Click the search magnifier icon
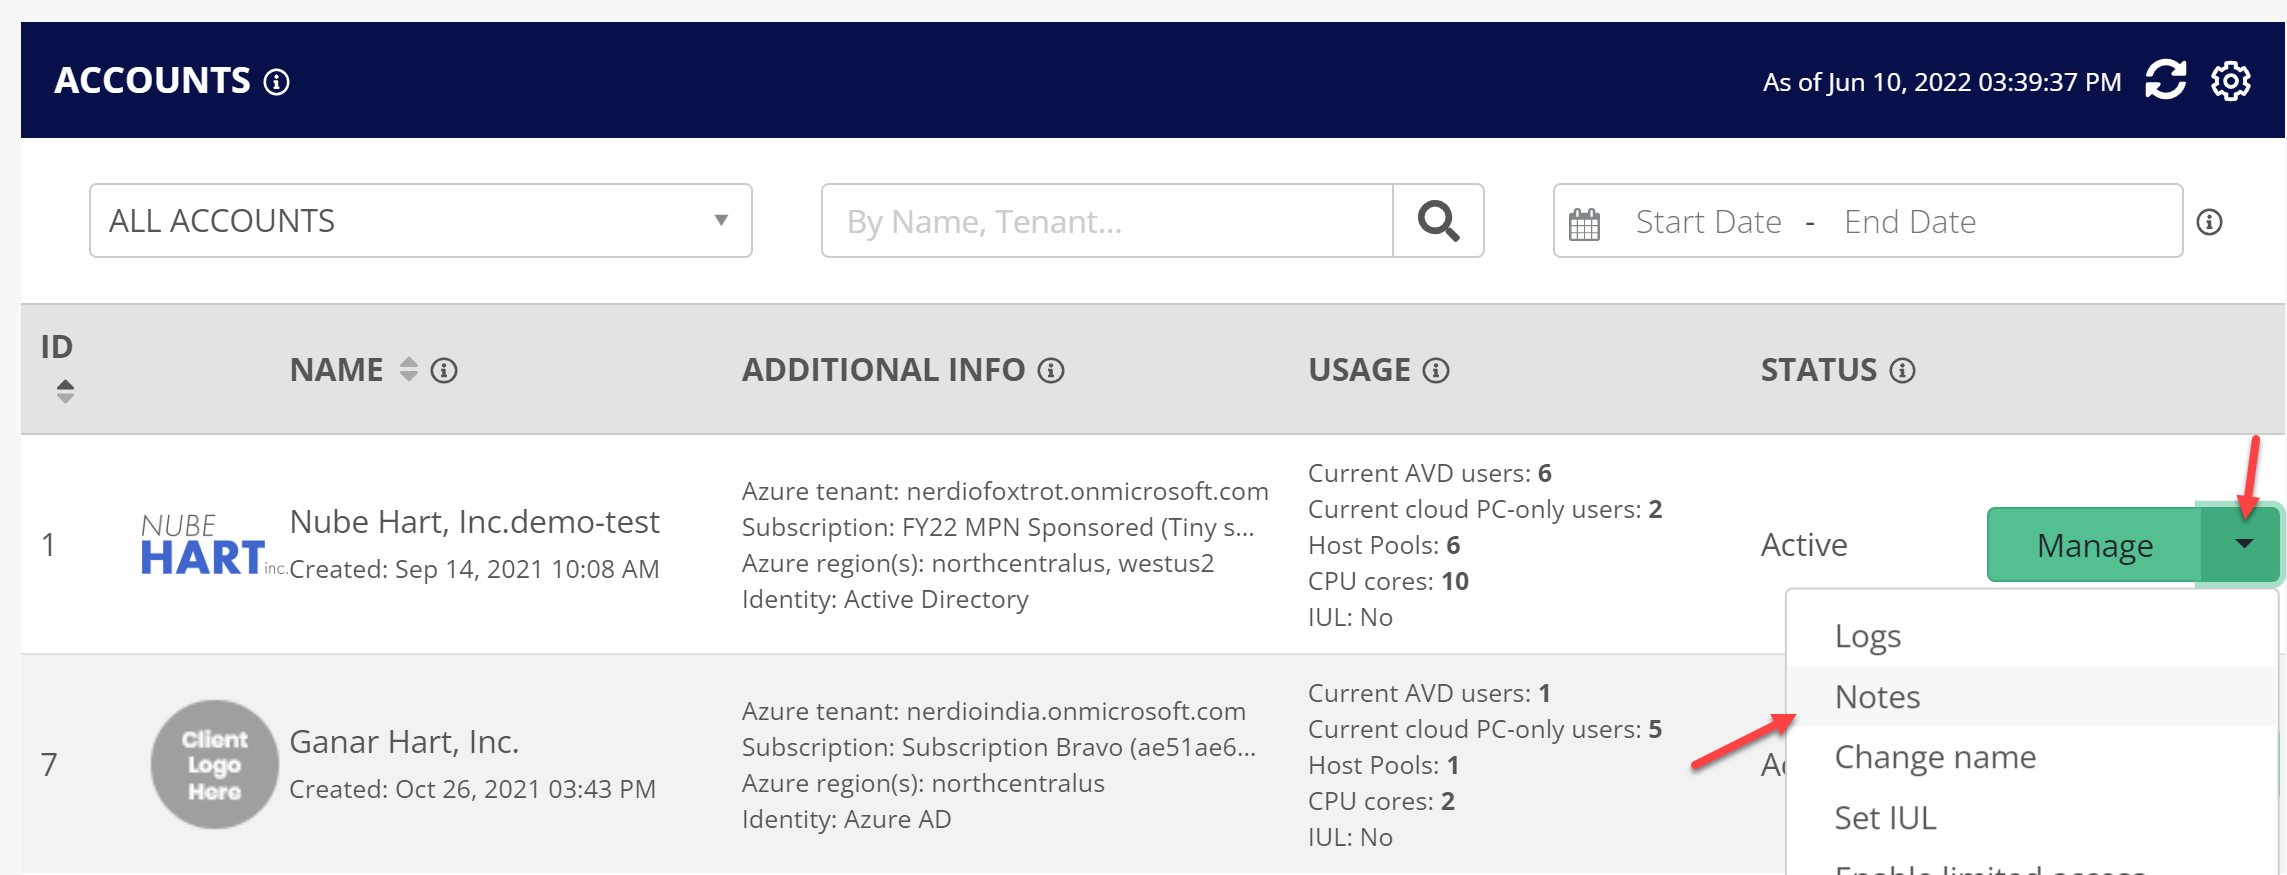 pos(1438,221)
